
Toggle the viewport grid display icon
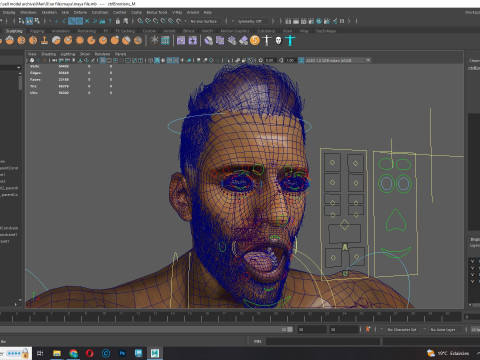pos(103,60)
